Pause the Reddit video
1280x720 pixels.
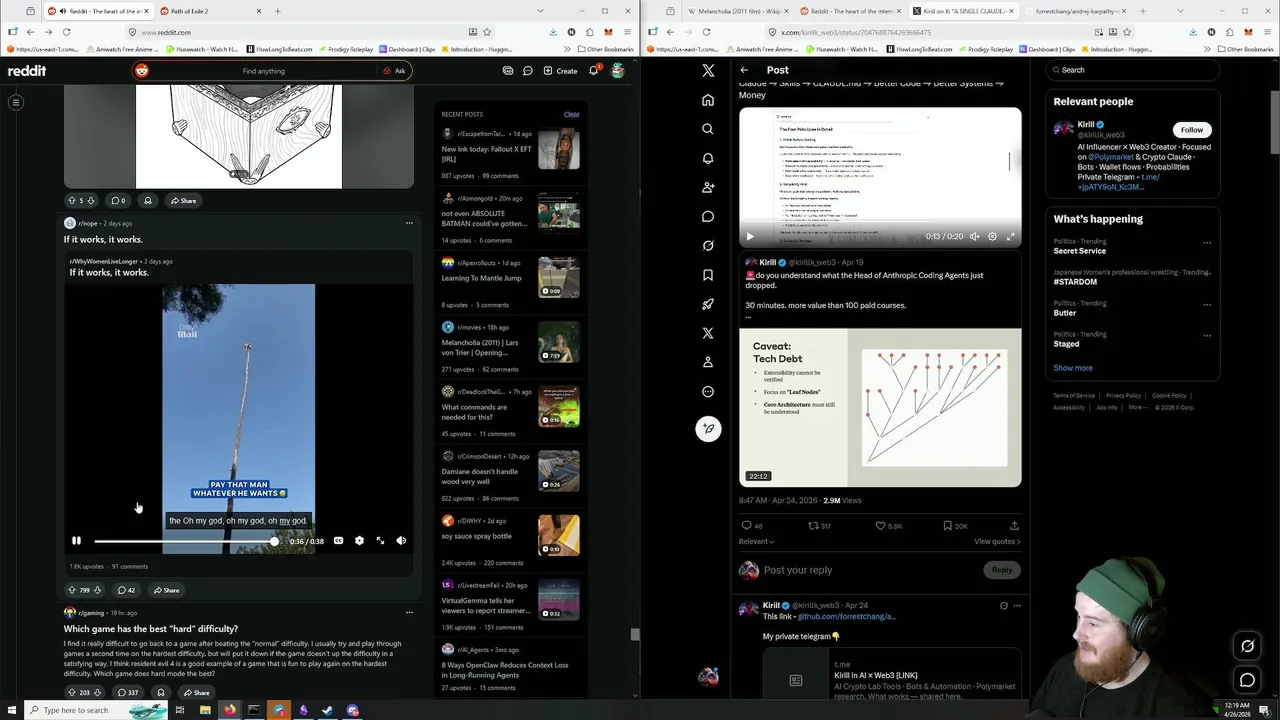coord(76,541)
